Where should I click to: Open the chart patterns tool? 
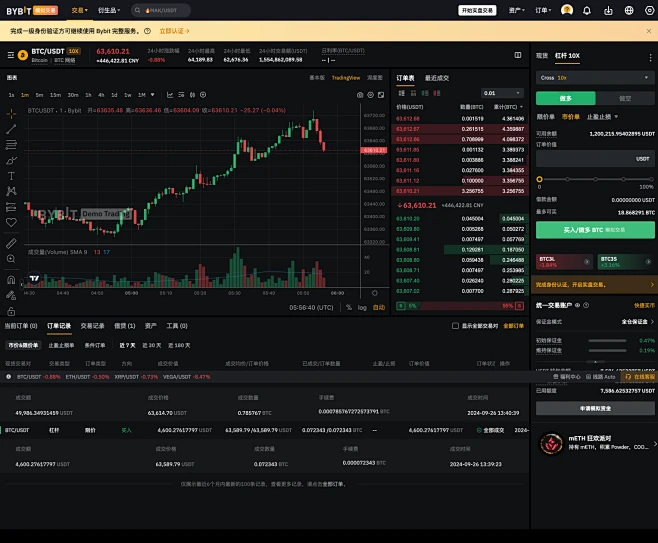pos(11,191)
